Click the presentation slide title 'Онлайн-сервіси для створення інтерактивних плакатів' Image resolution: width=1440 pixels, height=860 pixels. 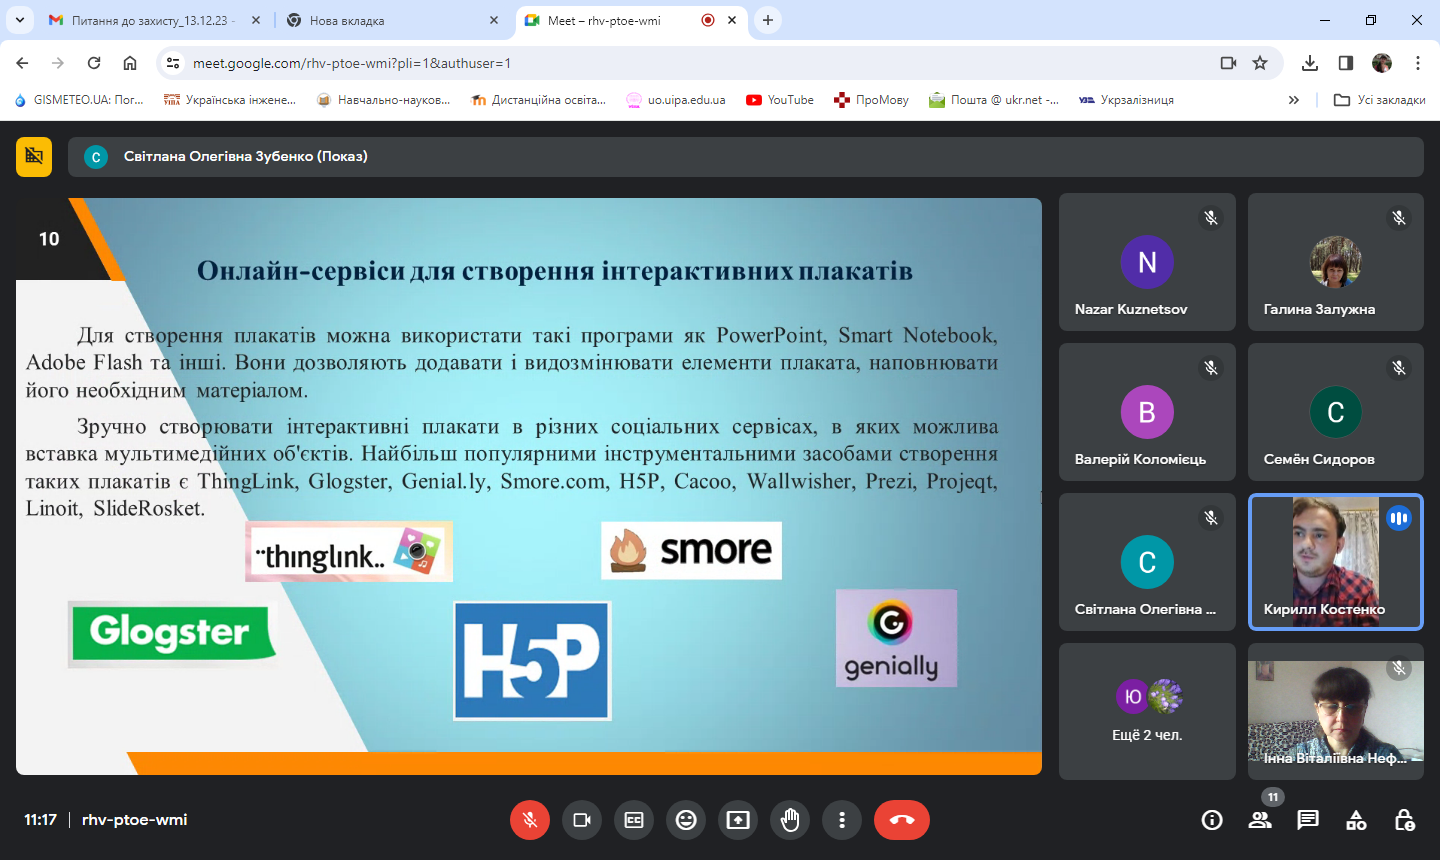point(555,271)
